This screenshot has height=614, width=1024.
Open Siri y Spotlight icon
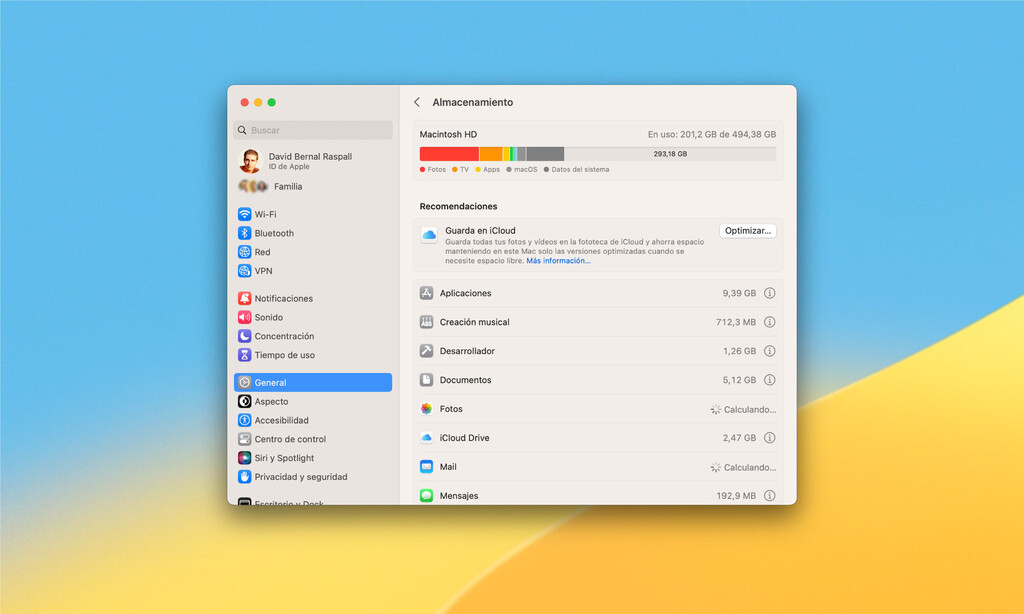(244, 459)
